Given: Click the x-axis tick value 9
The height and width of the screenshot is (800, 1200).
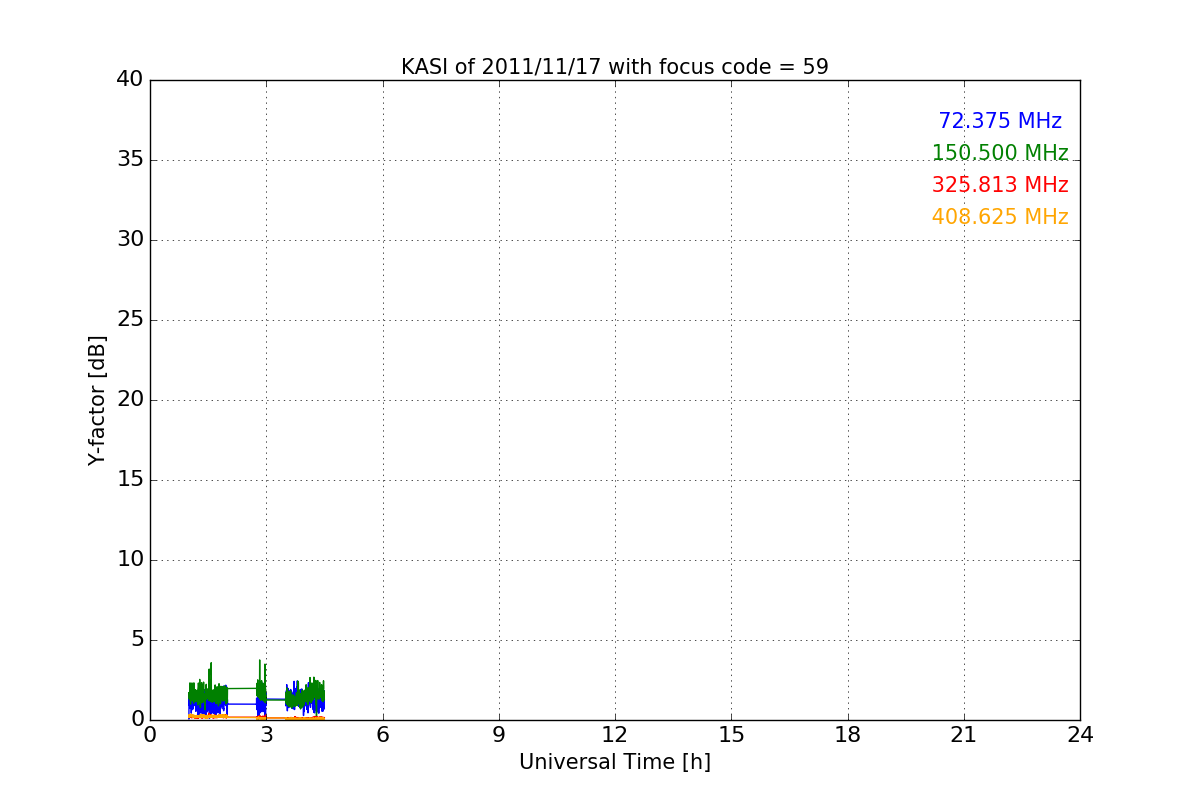Looking at the screenshot, I should tap(499, 735).
